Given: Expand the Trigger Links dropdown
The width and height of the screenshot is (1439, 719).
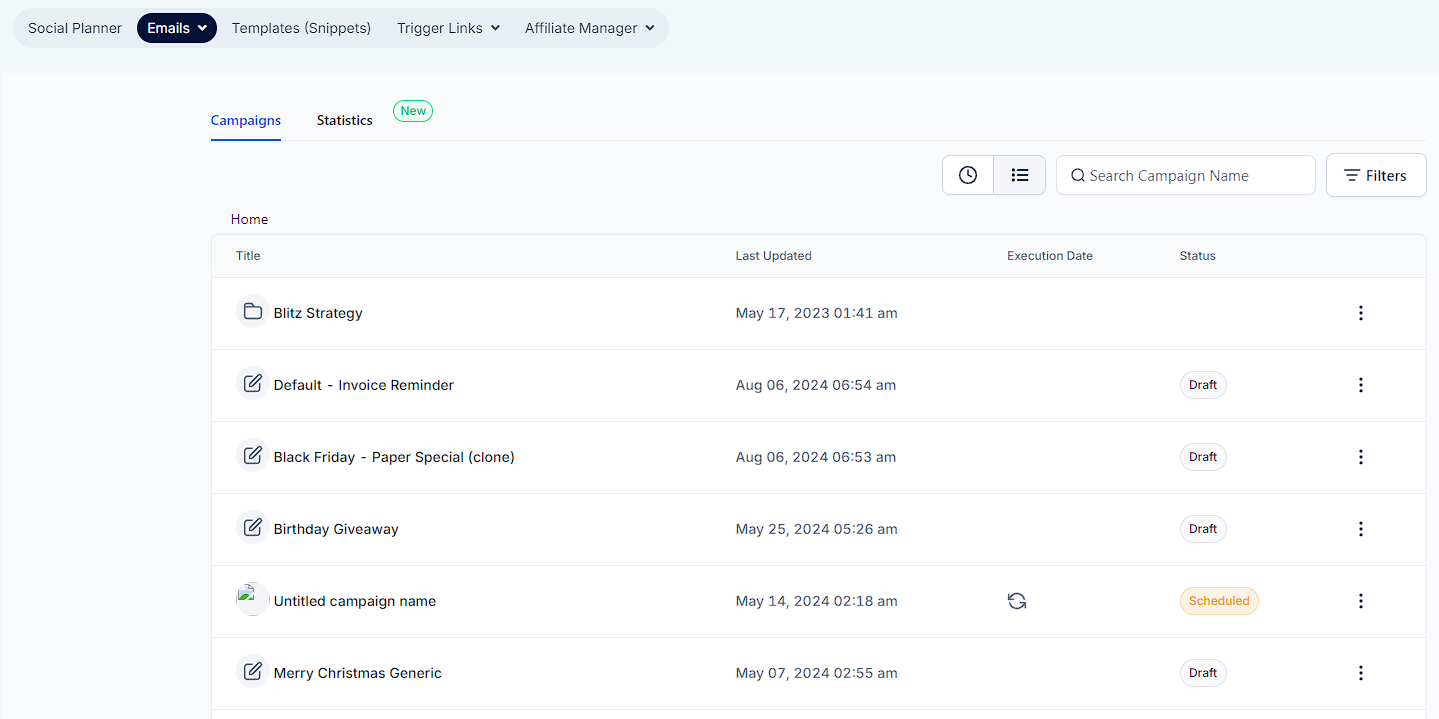Looking at the screenshot, I should click(x=448, y=28).
